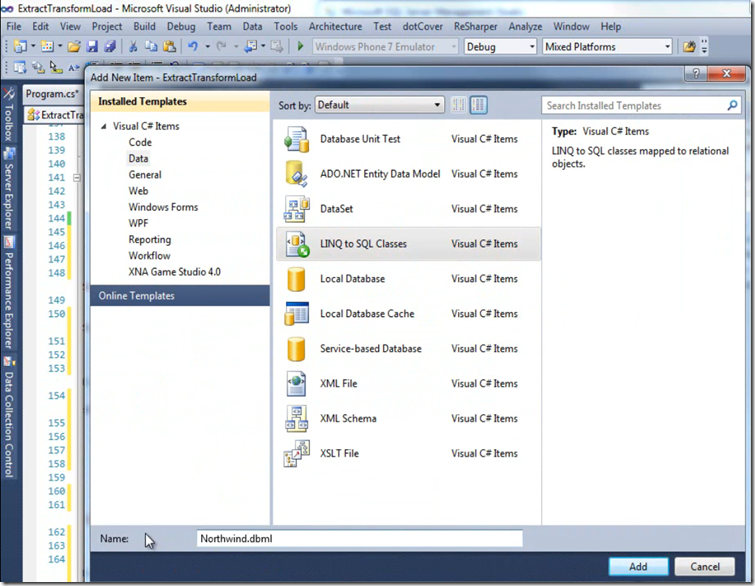Click the Add New Item toolbar icon
This screenshot has height=586, width=755.
tap(47, 47)
